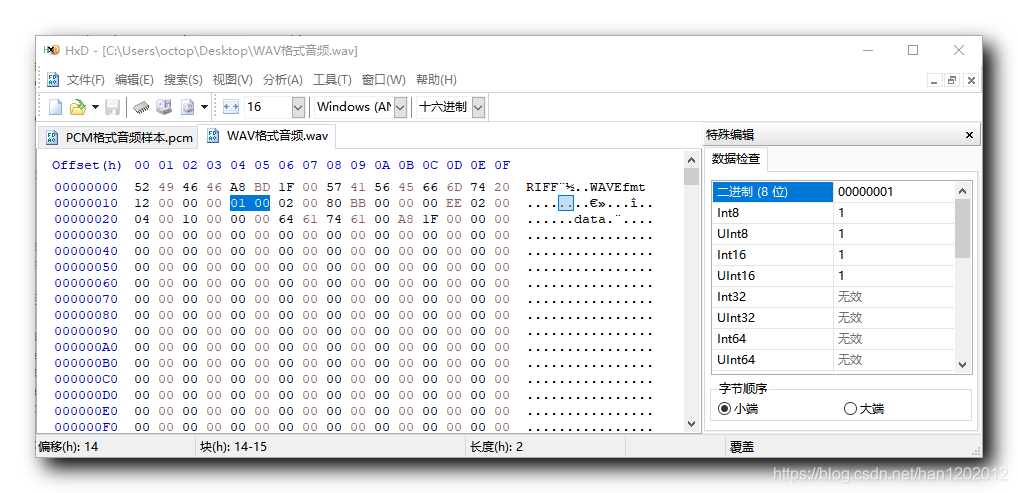This screenshot has height=493, width=1018.
Task: Expand arrow beside disk image icon
Action: [x=205, y=107]
